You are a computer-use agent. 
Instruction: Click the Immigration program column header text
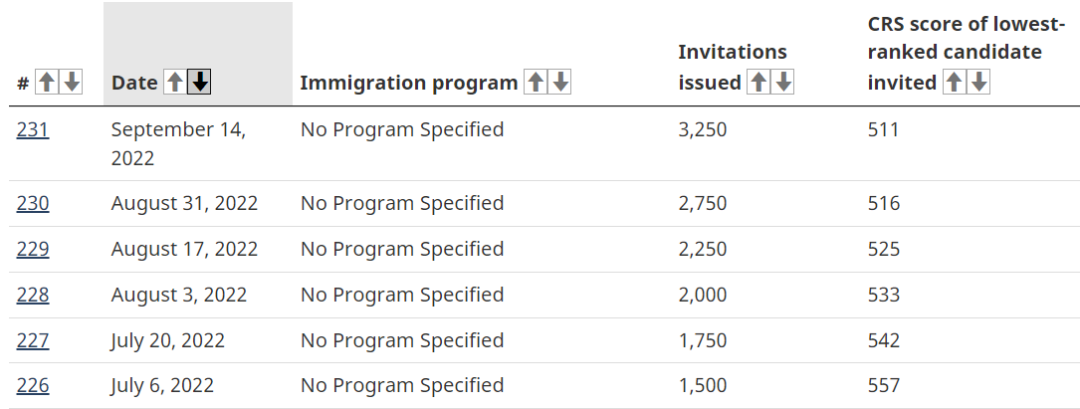click(408, 83)
